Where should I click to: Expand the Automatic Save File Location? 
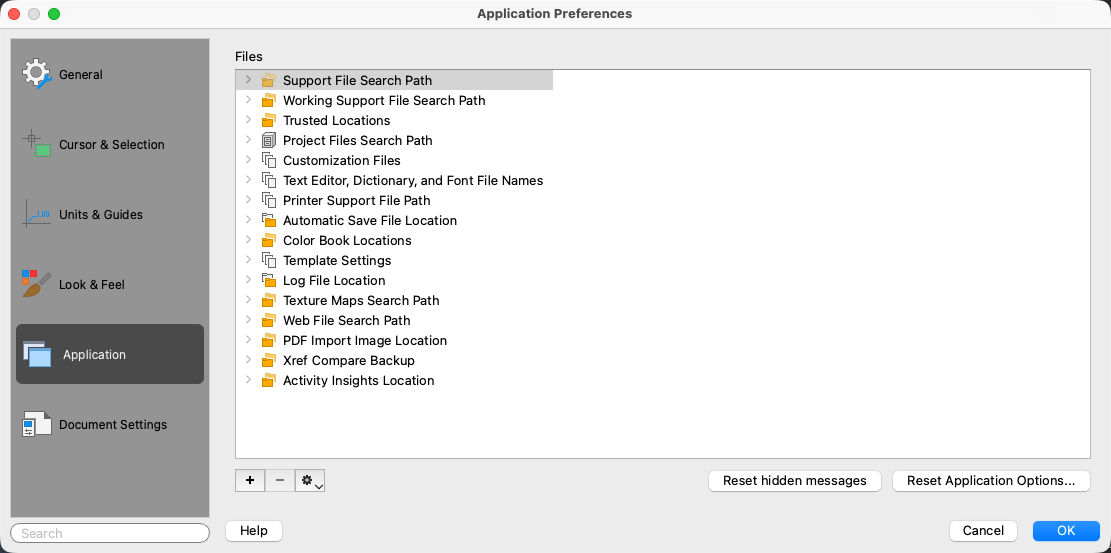[x=248, y=220]
